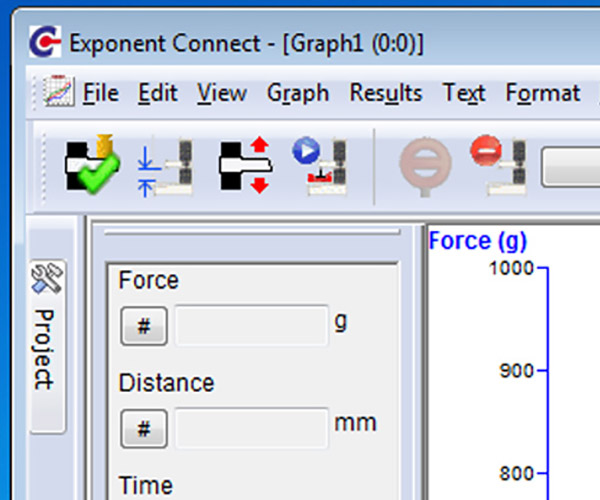Open the Format menu
This screenshot has width=600, height=500.
point(542,94)
